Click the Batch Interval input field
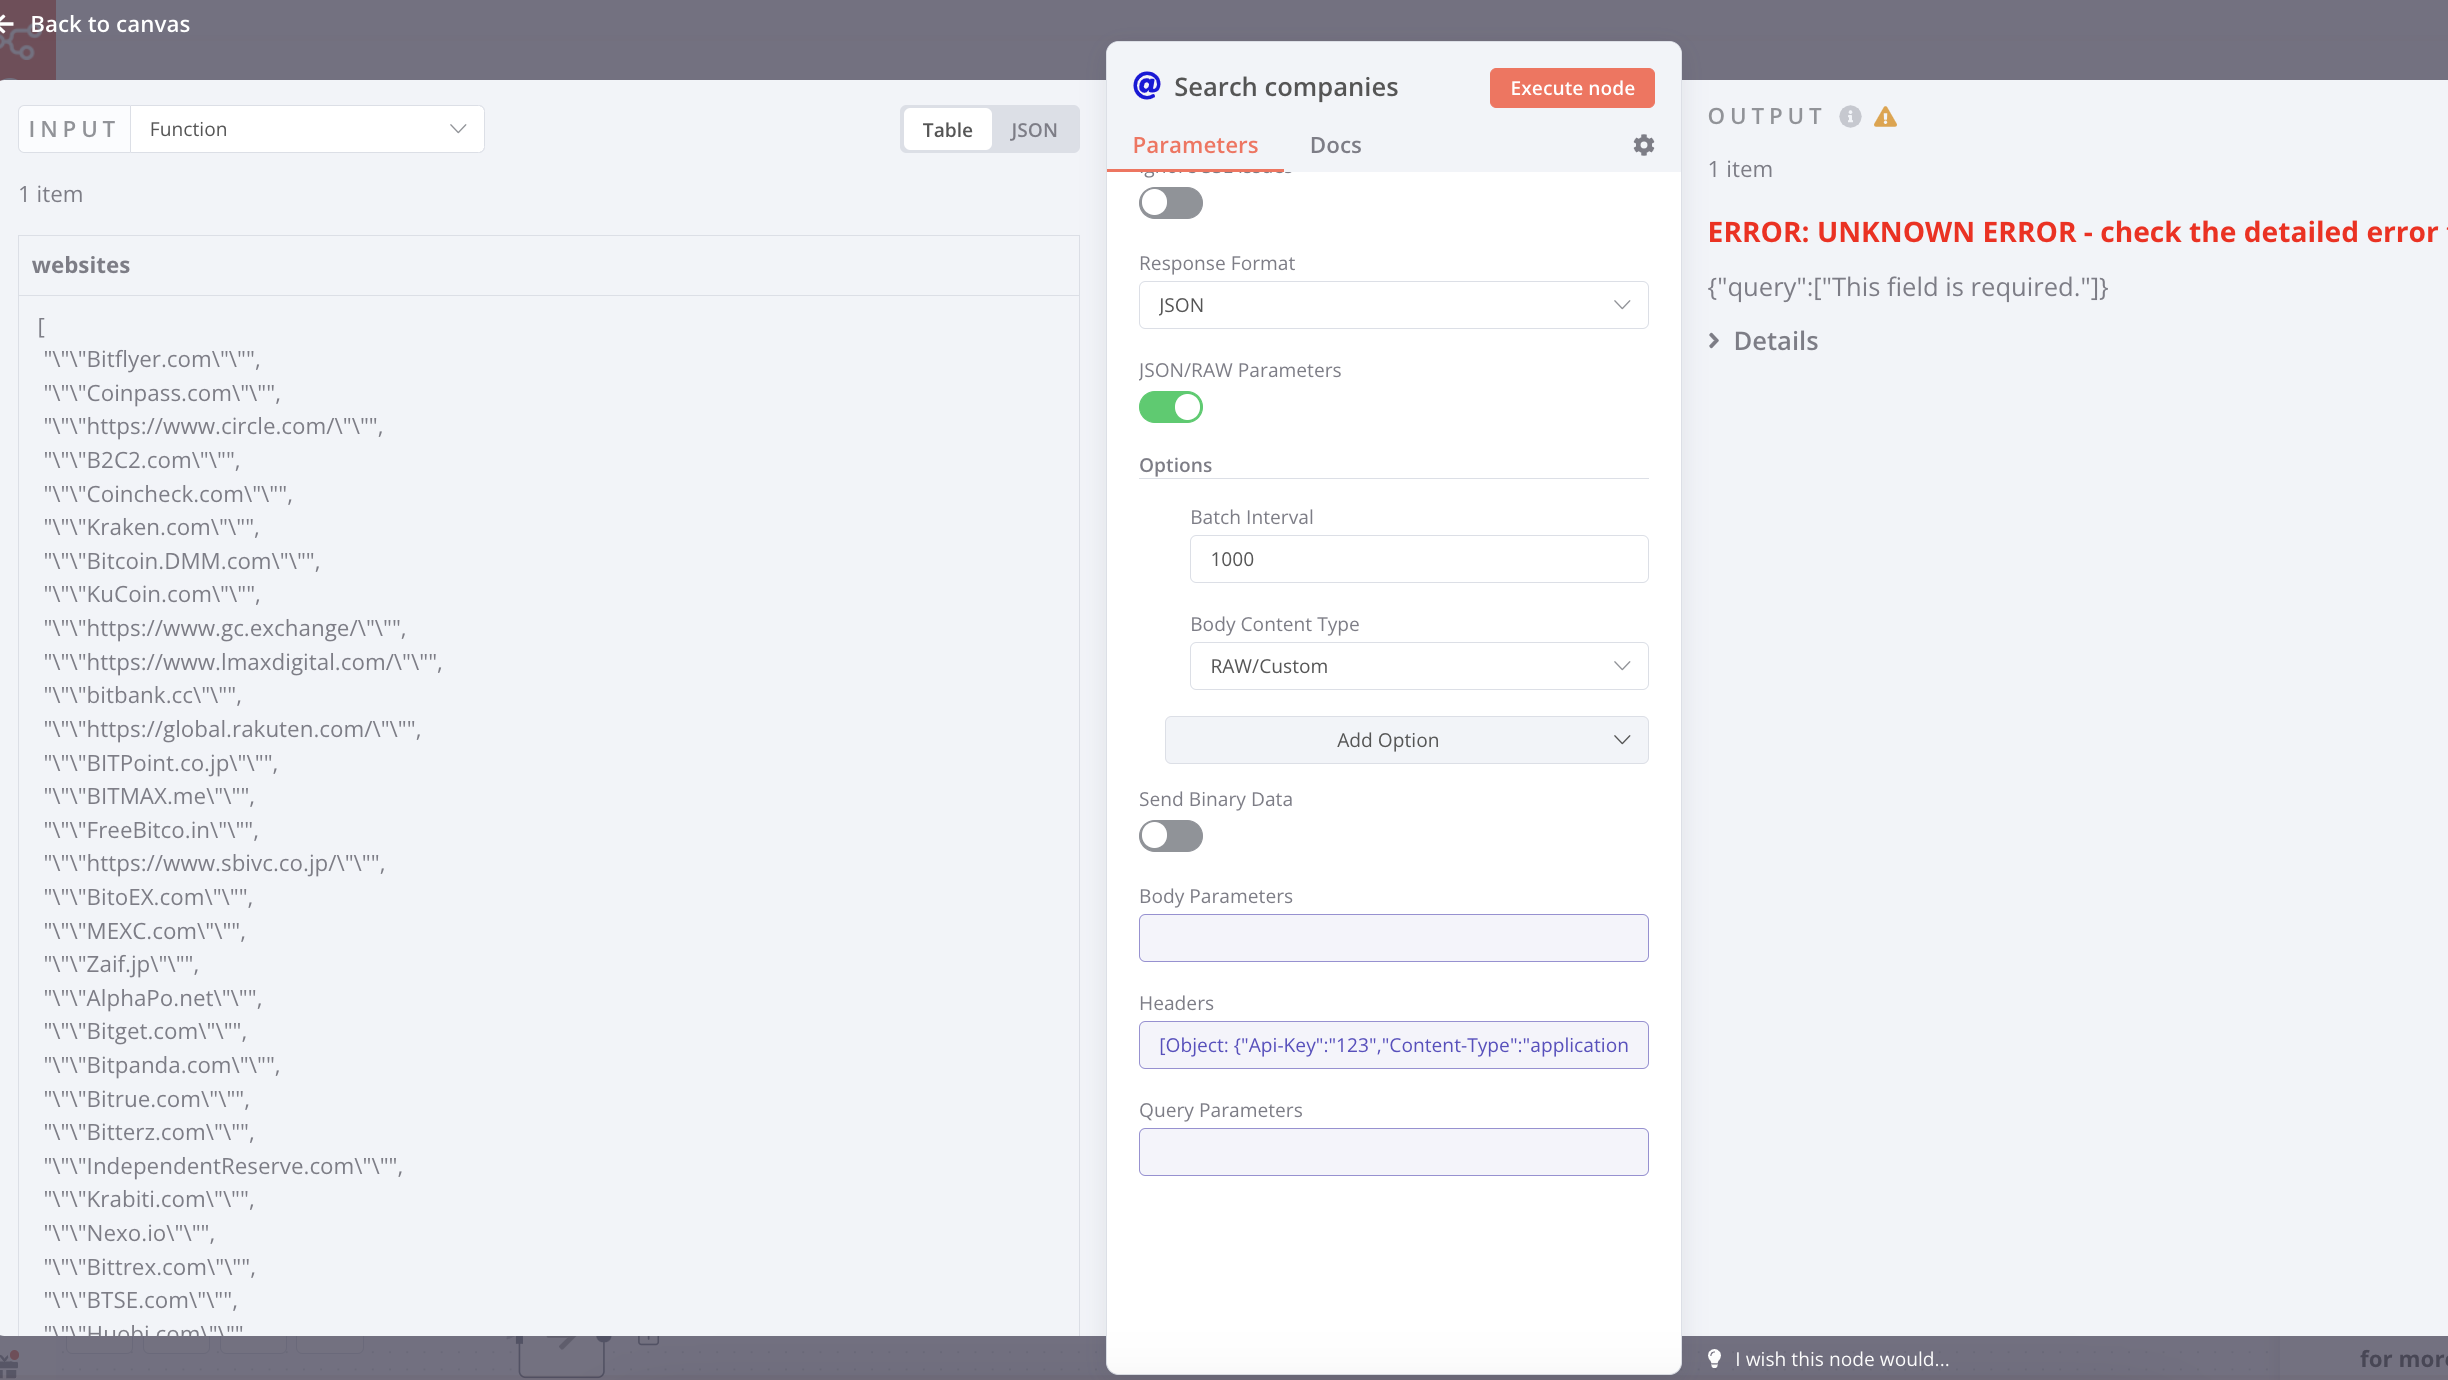 coord(1418,559)
